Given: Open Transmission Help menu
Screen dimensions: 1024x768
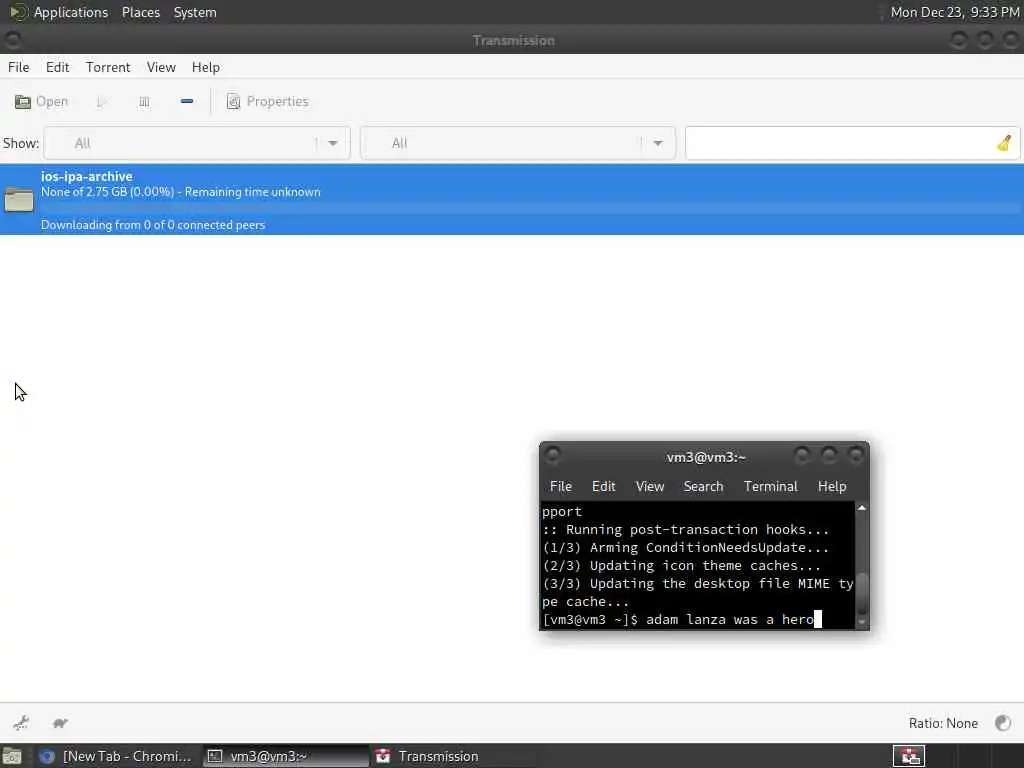Looking at the screenshot, I should 206,67.
